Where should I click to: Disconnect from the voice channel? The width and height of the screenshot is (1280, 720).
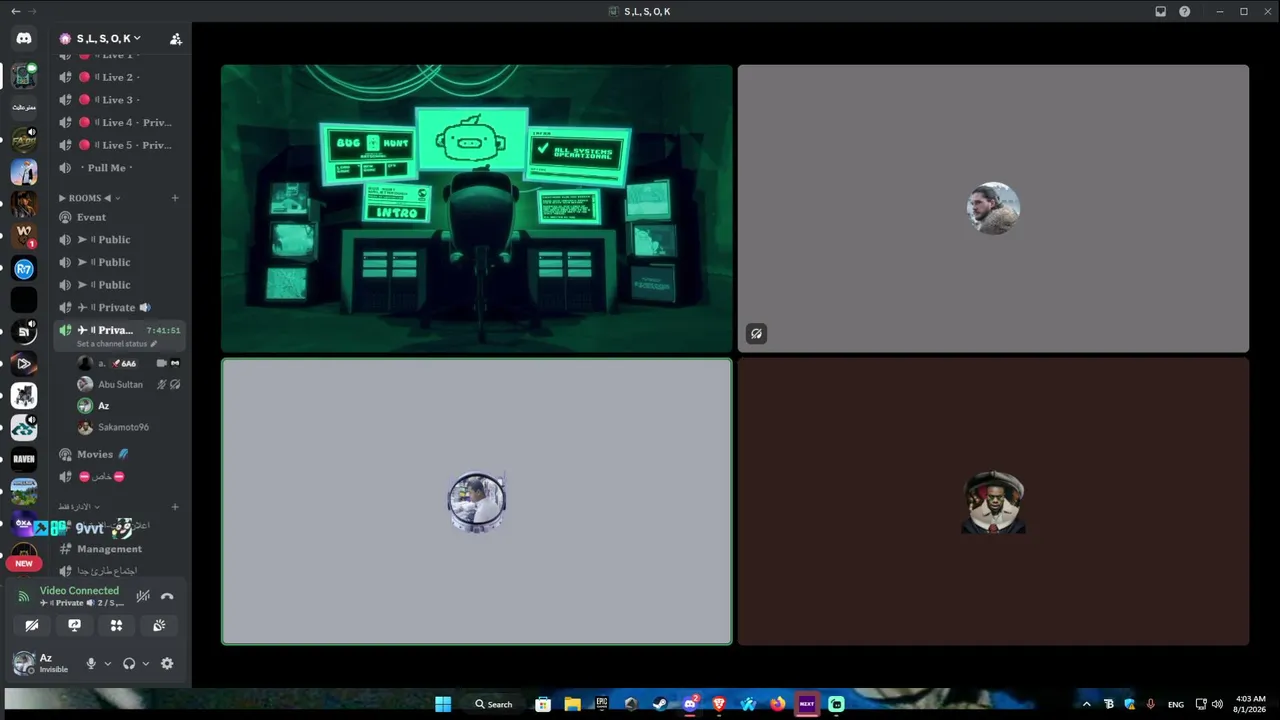coord(167,596)
